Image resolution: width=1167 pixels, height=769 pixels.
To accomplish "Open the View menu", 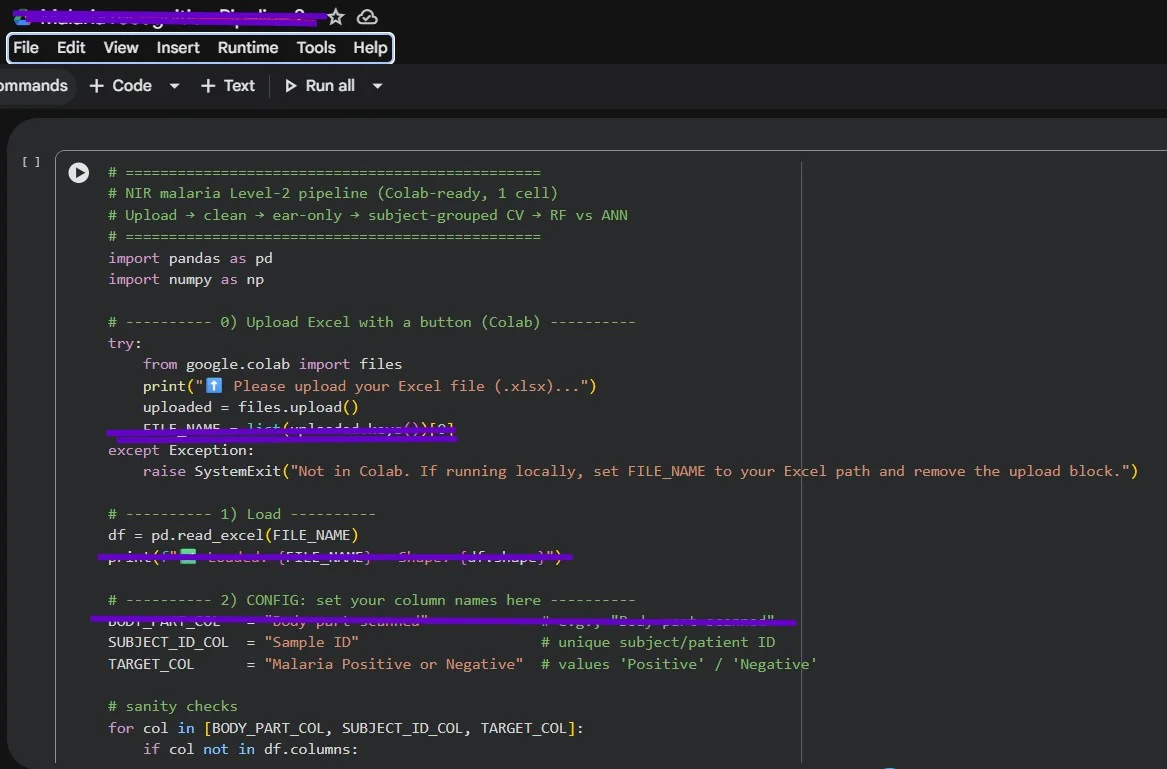I will click(x=121, y=48).
